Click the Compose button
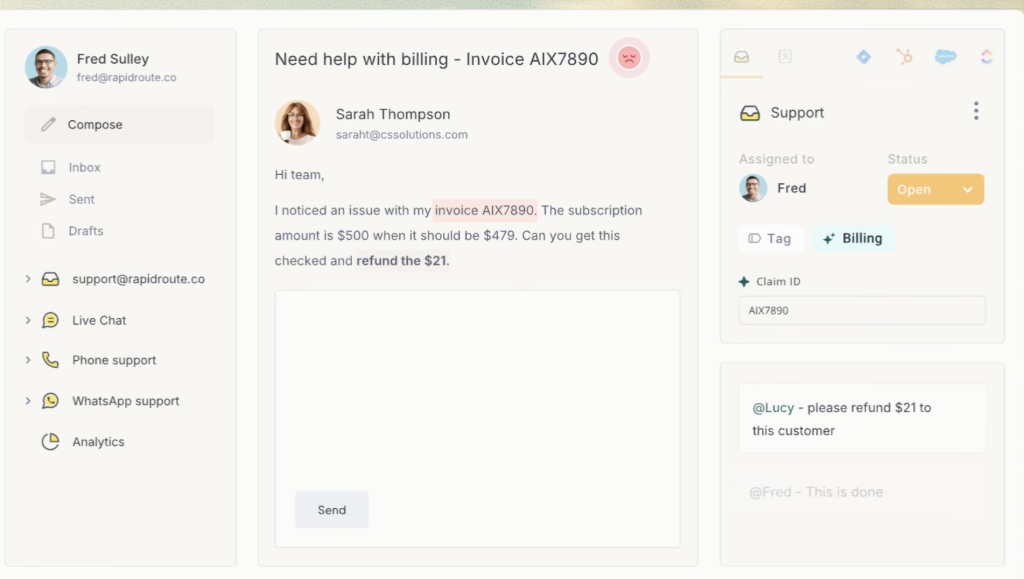 [119, 125]
